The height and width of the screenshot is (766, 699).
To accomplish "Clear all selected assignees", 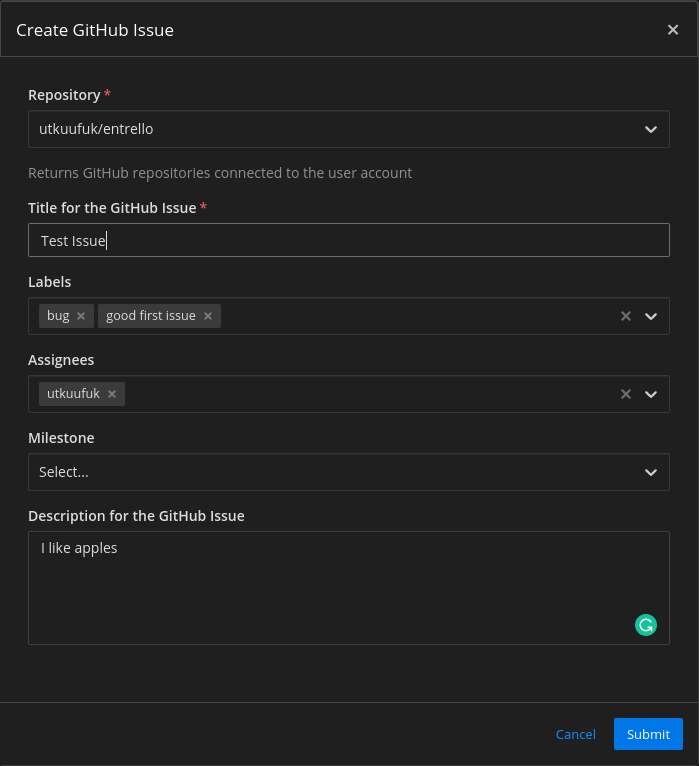I will (626, 394).
